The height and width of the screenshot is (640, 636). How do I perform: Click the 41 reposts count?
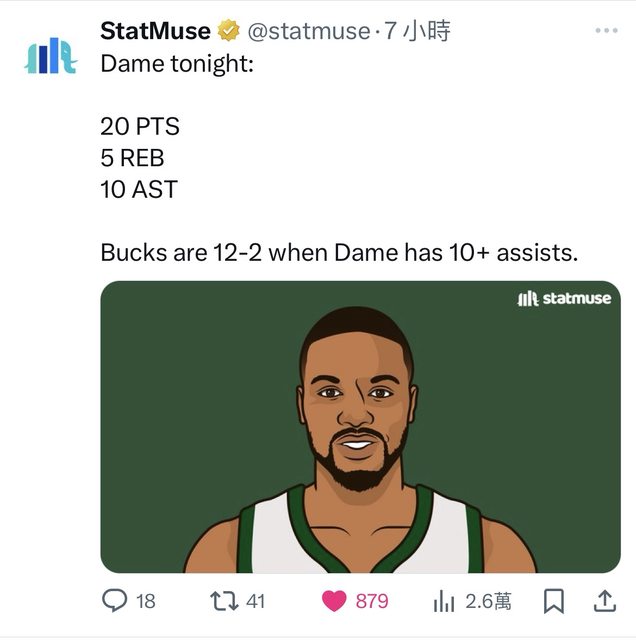(255, 601)
